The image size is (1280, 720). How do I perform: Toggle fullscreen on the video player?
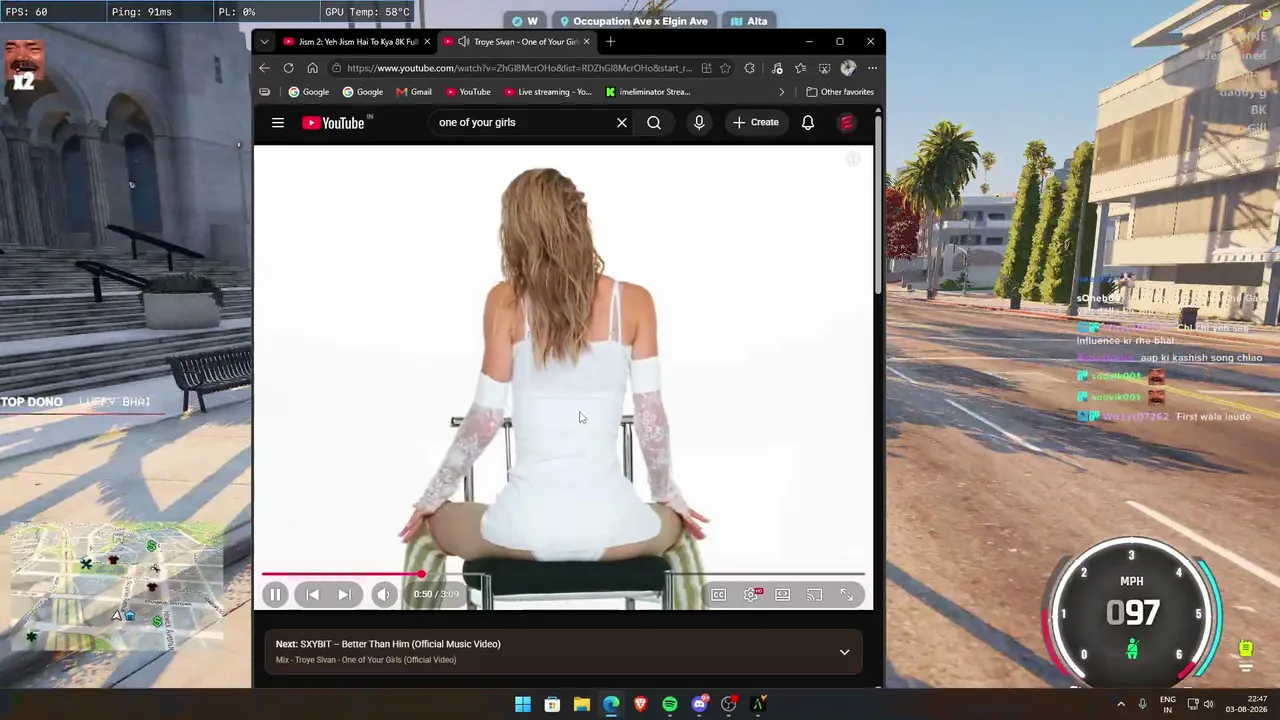(847, 595)
